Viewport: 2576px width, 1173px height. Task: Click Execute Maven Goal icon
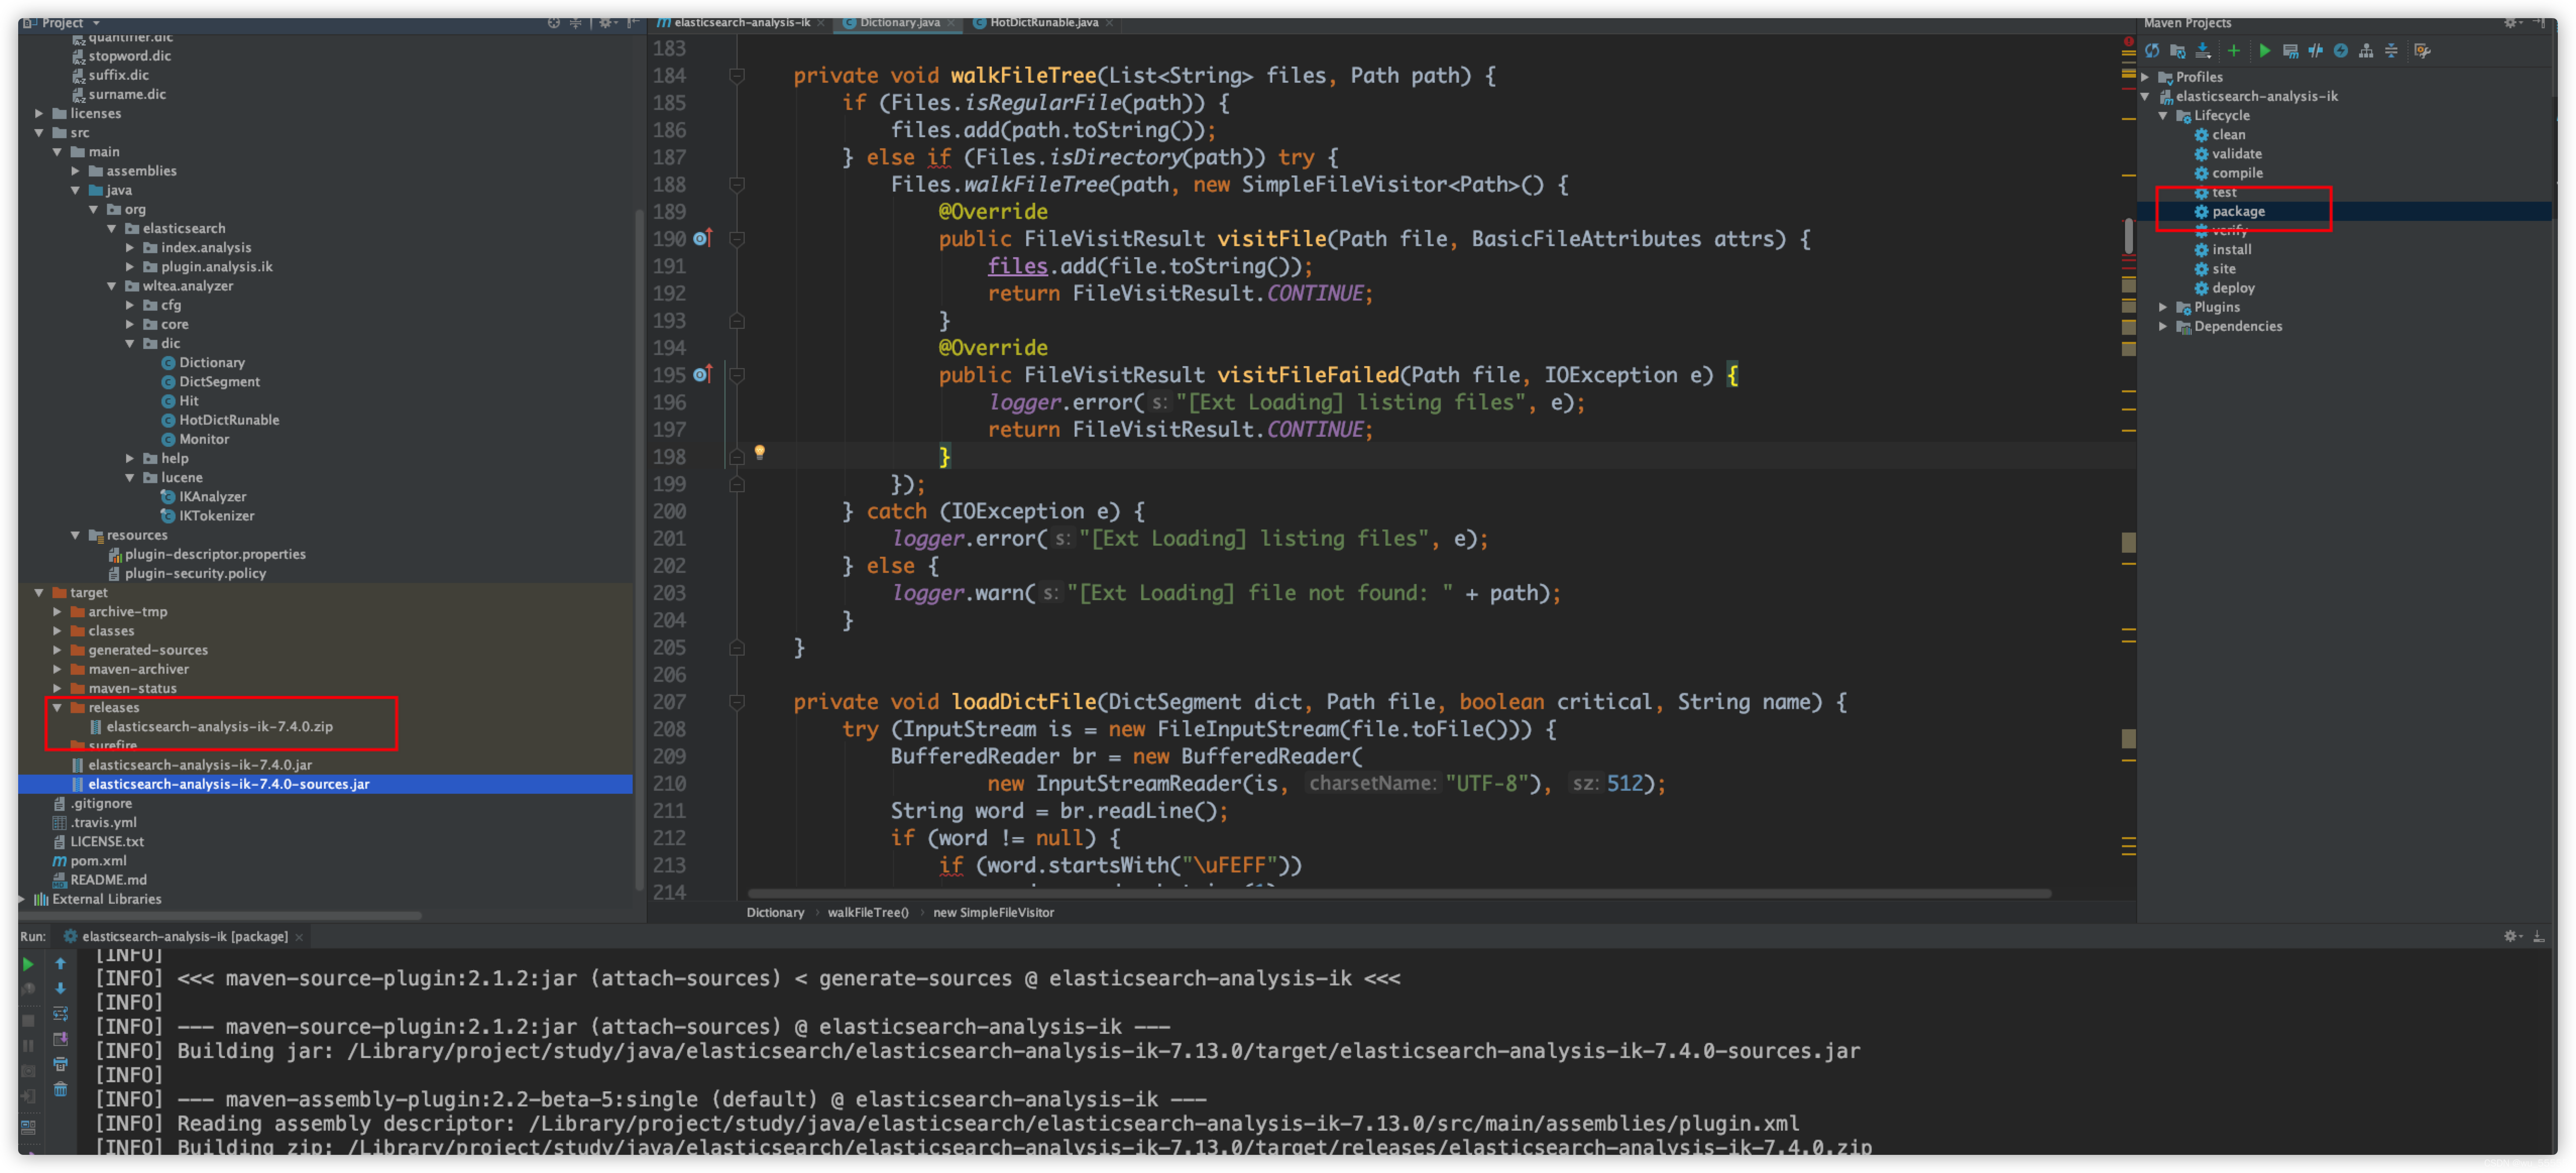click(x=2290, y=51)
